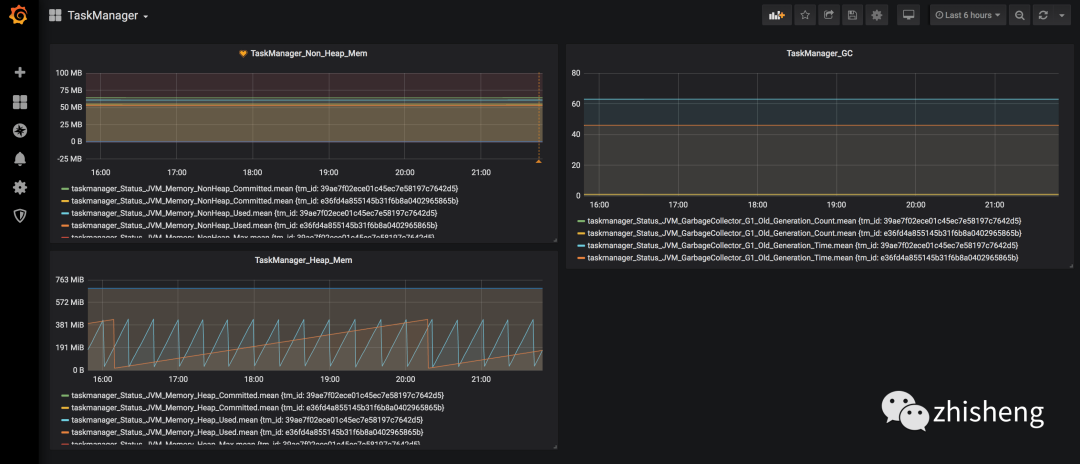The width and height of the screenshot is (1080, 464).
Task: Open Server Admin shield in the sidebar
Action: [x=19, y=215]
